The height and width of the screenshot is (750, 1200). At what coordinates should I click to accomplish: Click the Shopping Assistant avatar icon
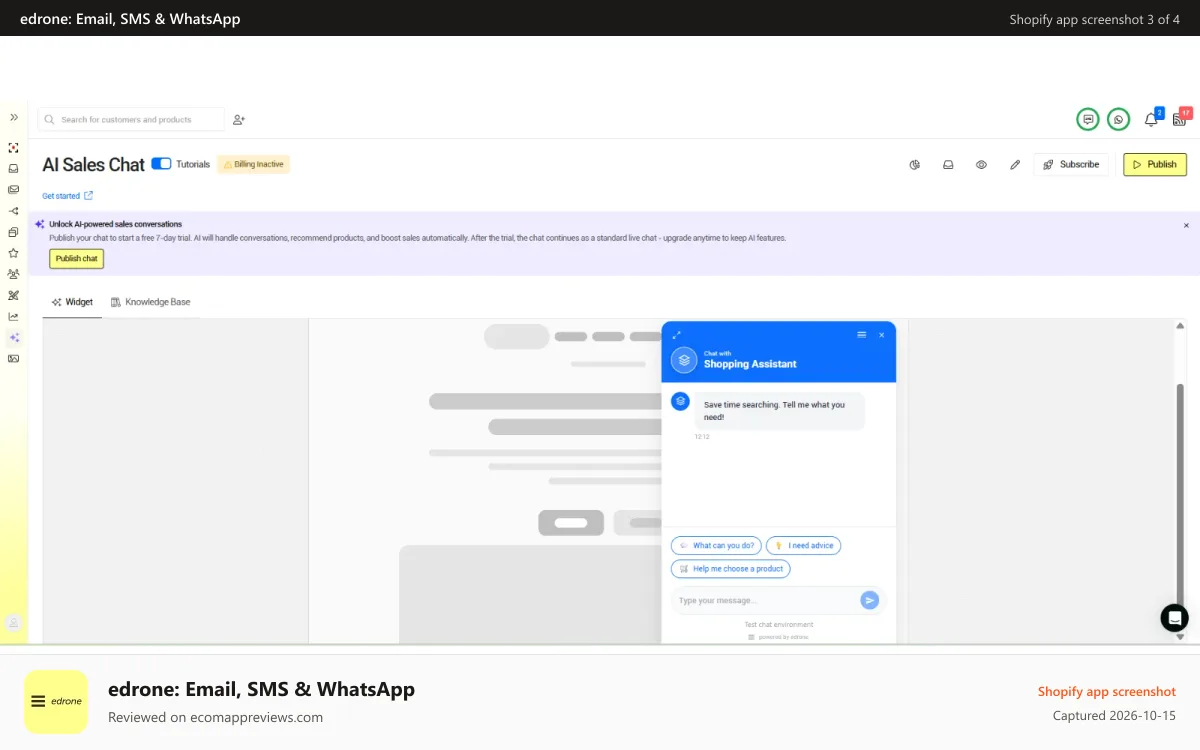[x=684, y=359]
